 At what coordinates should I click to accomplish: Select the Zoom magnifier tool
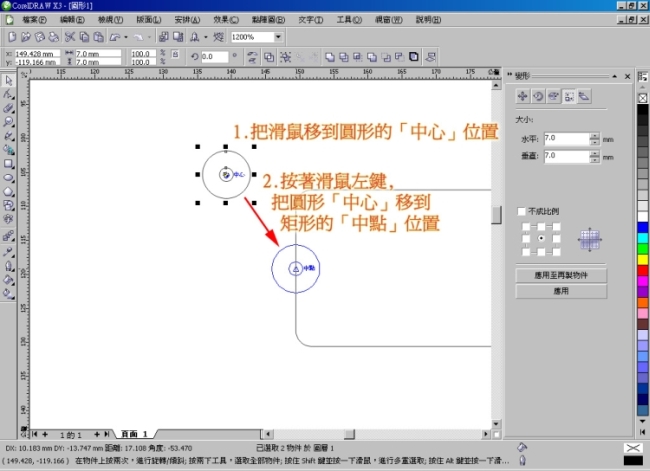coord(8,122)
